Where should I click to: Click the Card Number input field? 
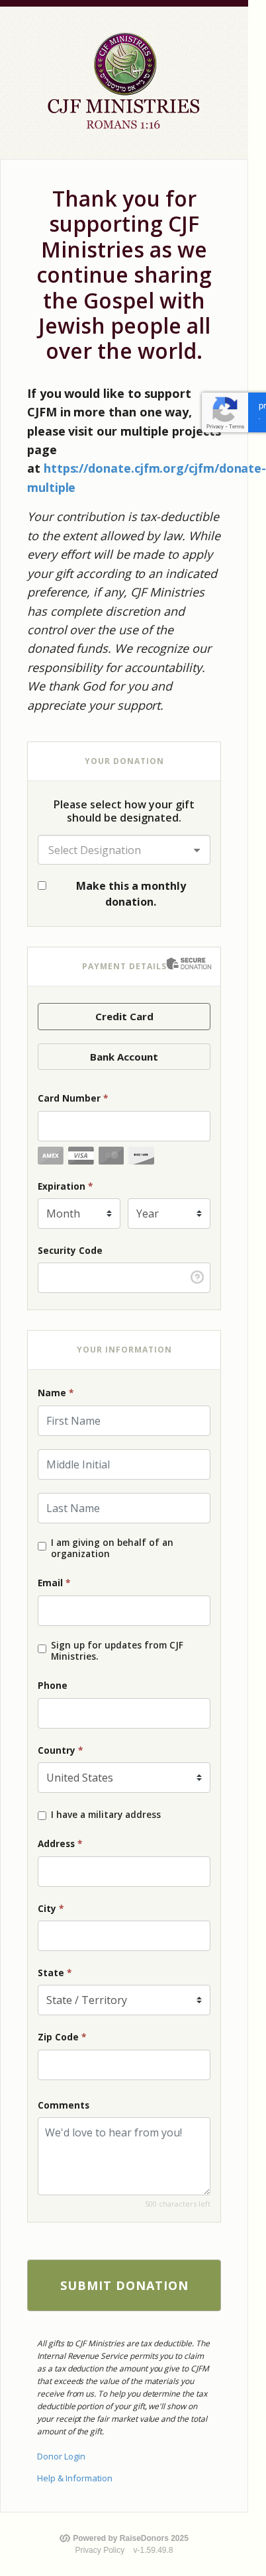tap(124, 1126)
